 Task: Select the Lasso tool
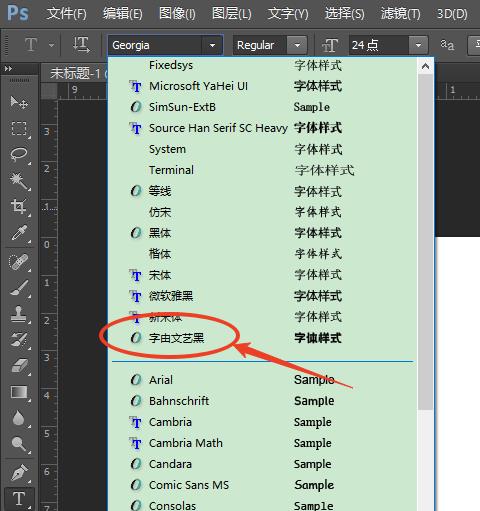click(x=19, y=154)
